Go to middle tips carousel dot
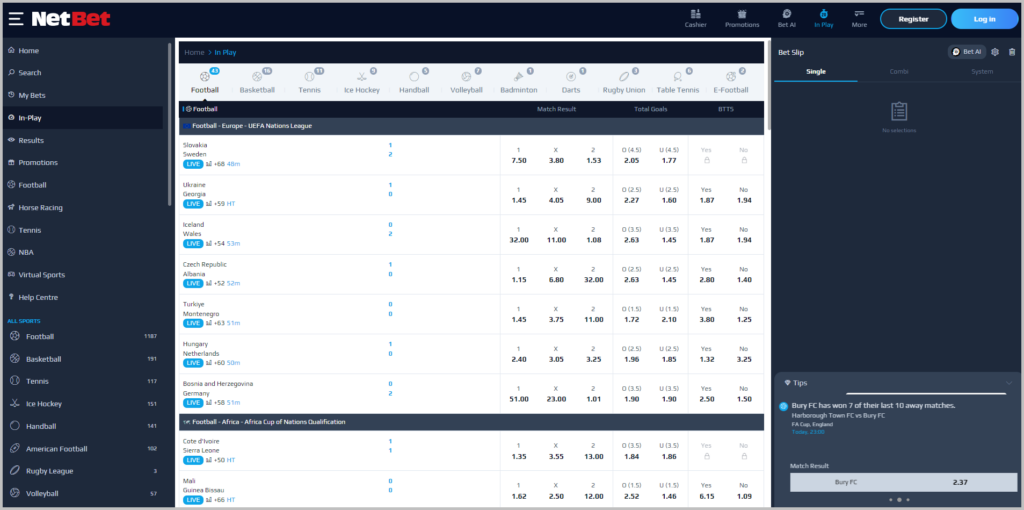The height and width of the screenshot is (510, 1024). click(899, 500)
